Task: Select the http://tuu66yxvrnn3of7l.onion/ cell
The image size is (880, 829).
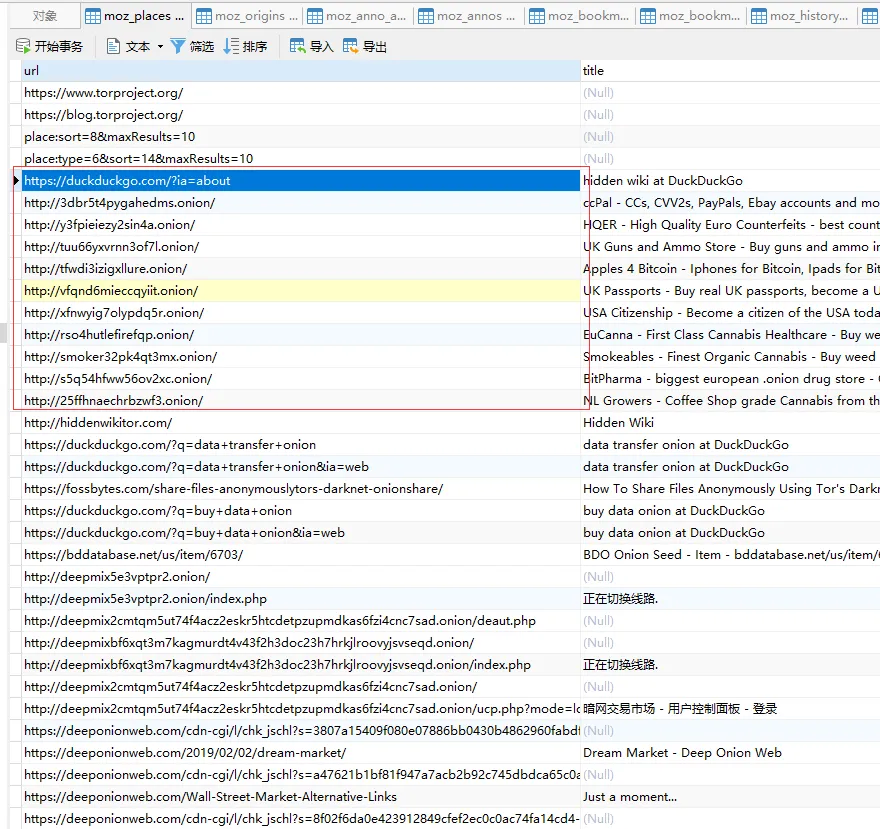Action: click(301, 246)
